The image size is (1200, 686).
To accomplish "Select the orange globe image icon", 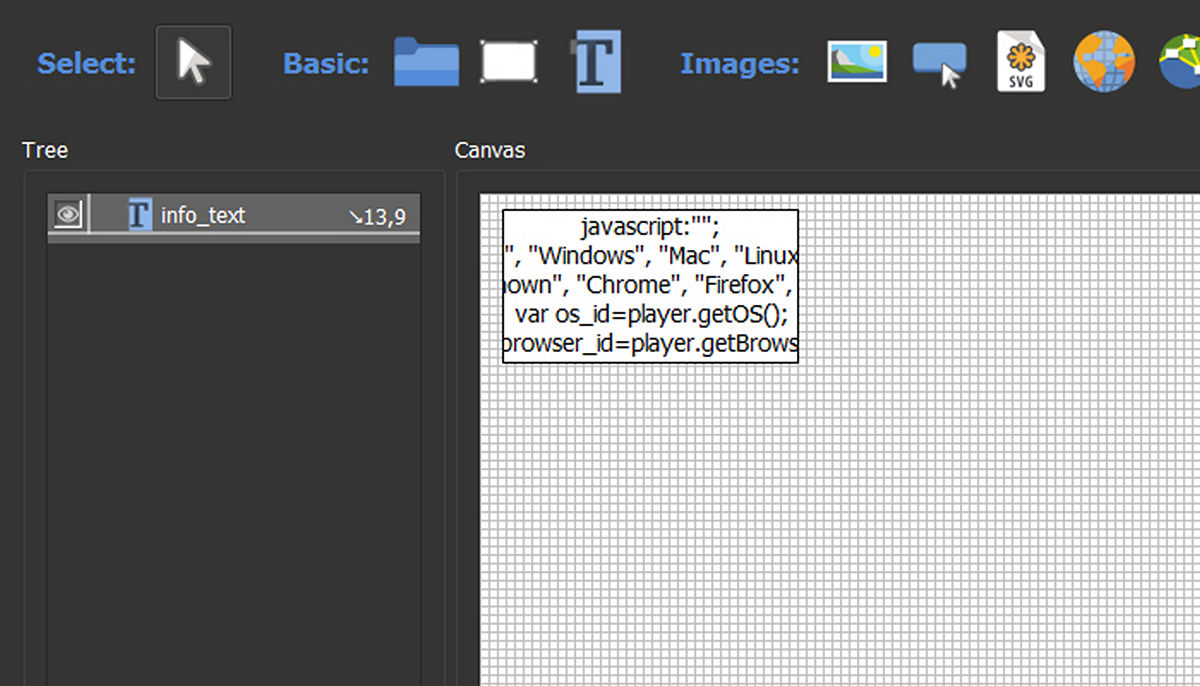I will (1104, 62).
